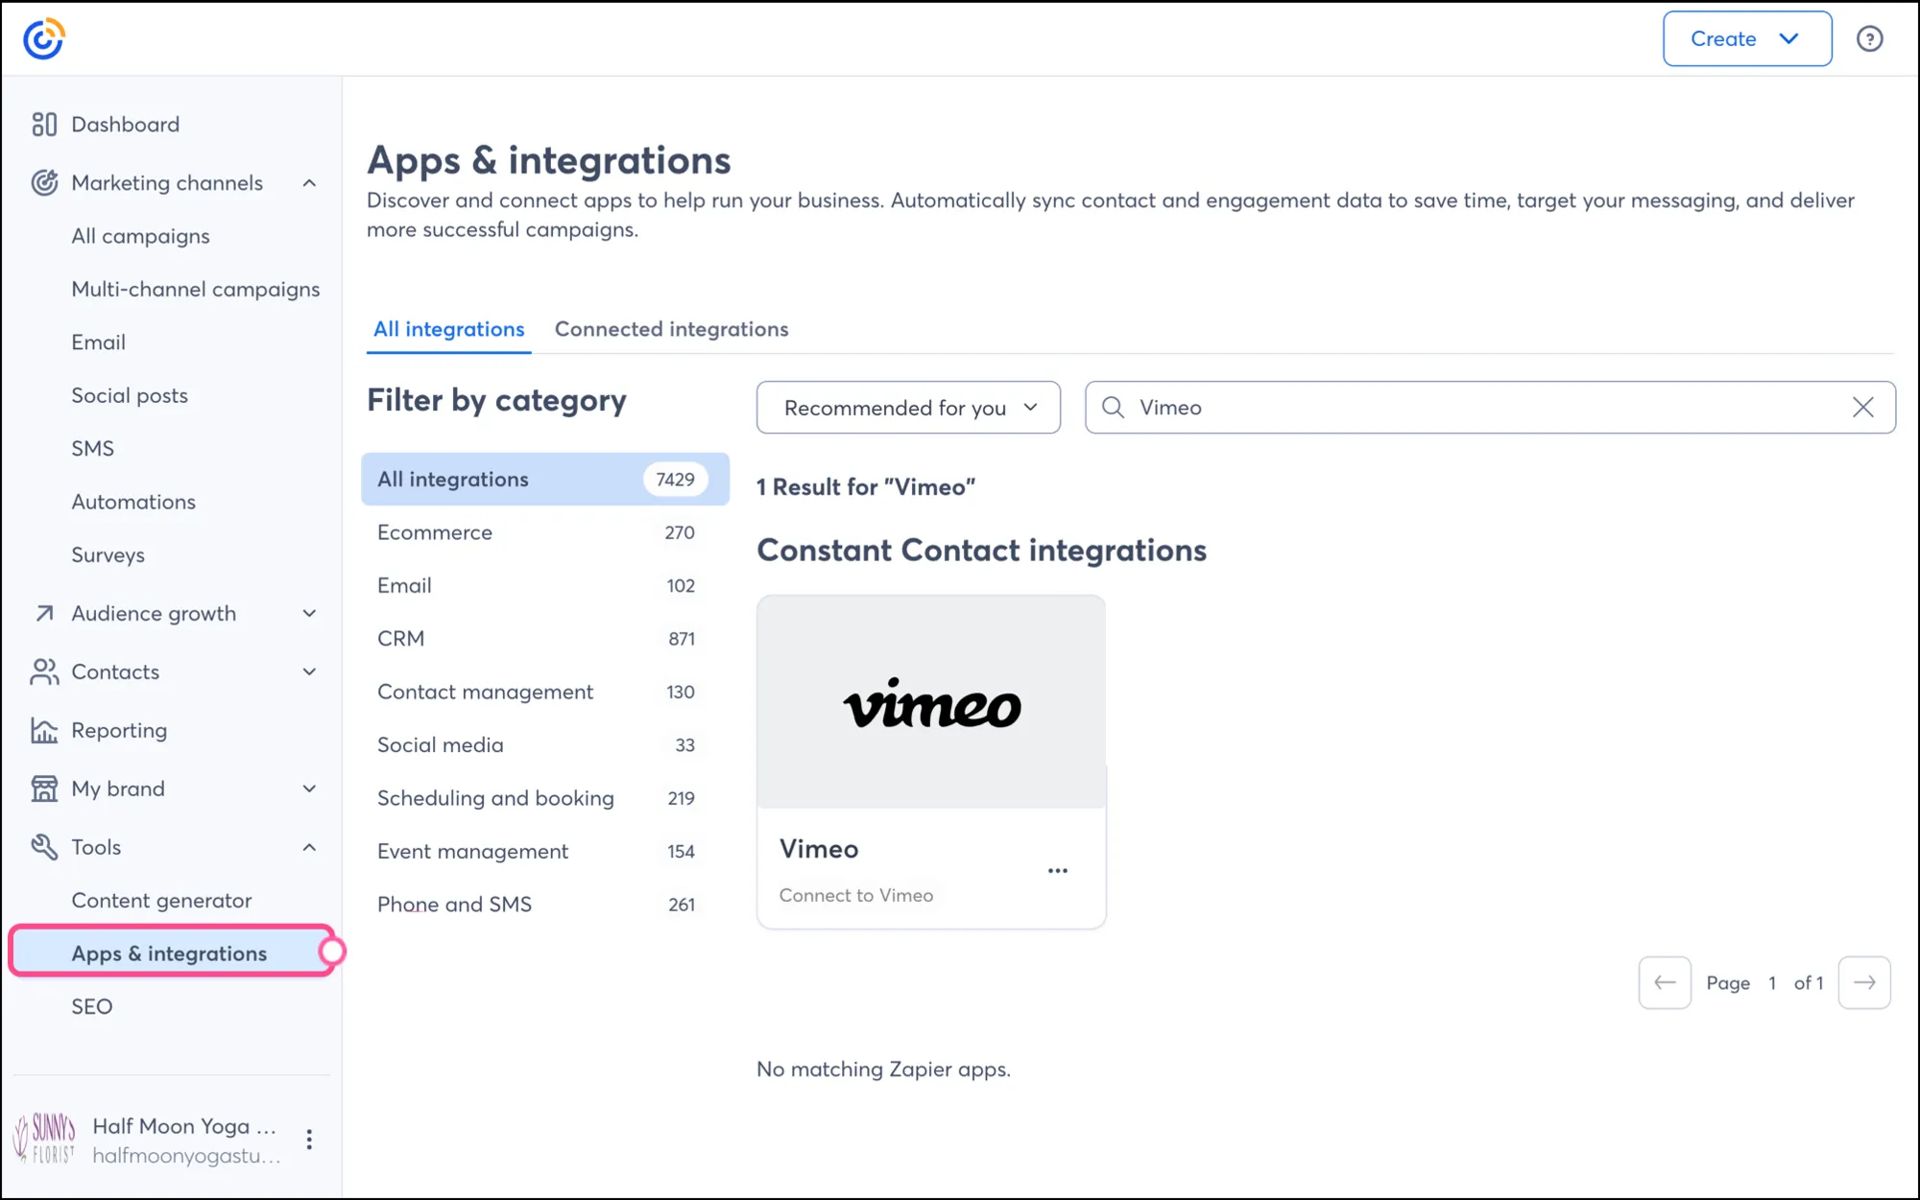The image size is (1920, 1200).
Task: Filter by Email category
Action: [545, 585]
